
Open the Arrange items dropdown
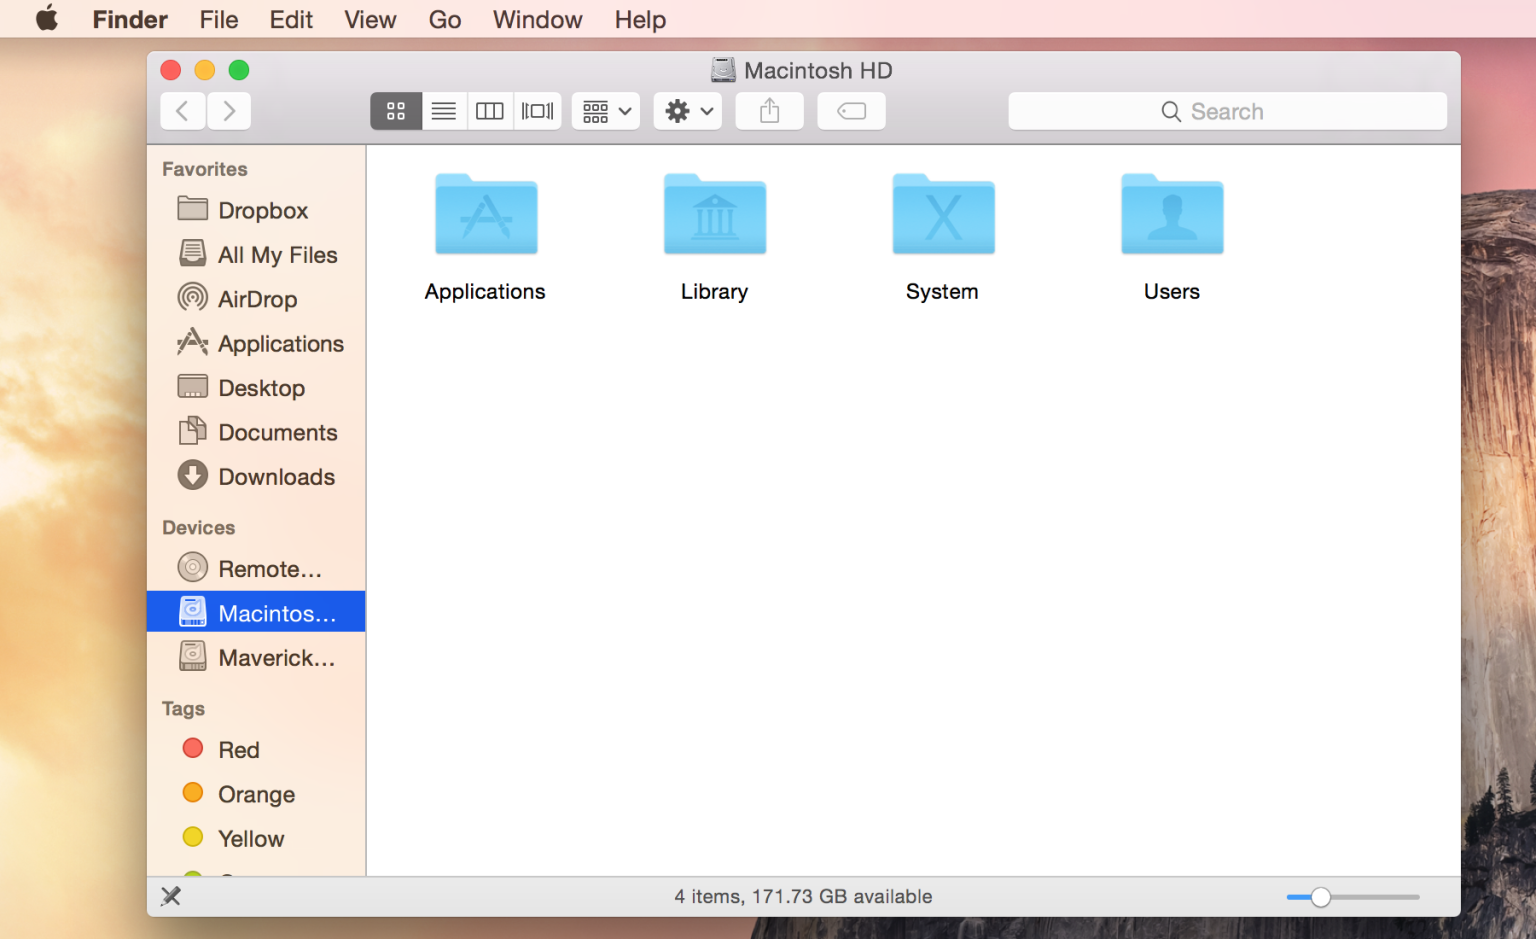click(605, 111)
